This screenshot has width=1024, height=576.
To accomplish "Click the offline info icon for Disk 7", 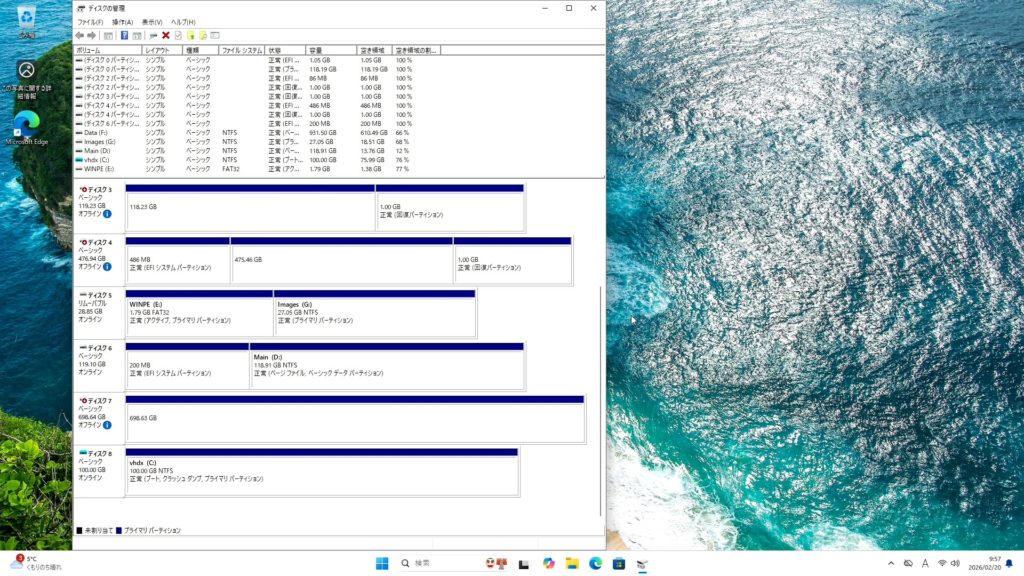I will click(107, 425).
